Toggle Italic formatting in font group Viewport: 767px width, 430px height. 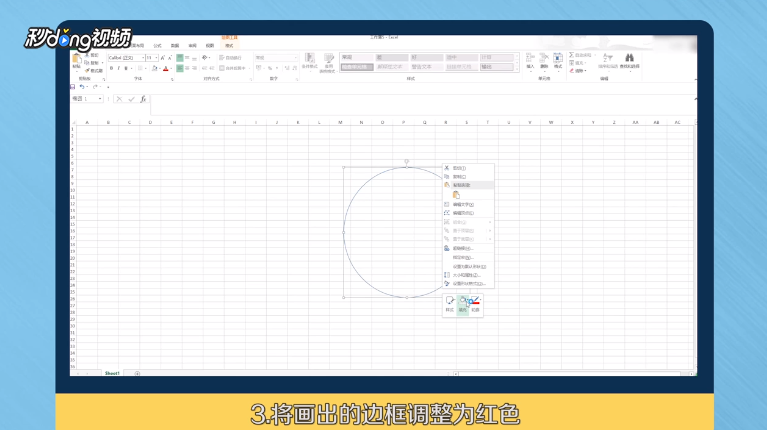(118, 68)
